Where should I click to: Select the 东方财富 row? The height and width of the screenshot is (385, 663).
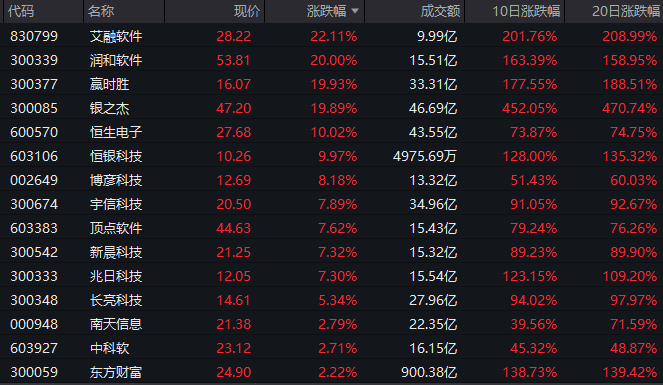332,372
